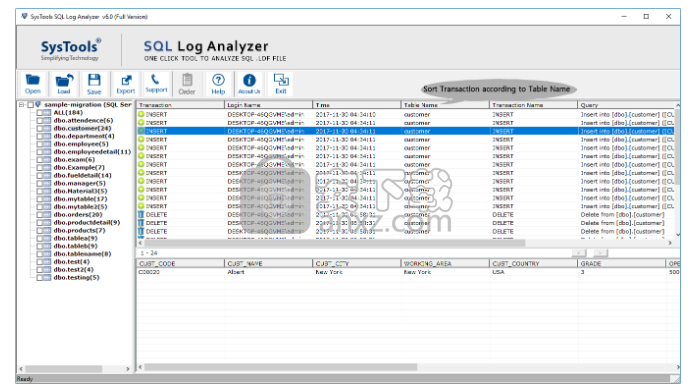Click the dbo.test2(4) table icon
Viewport: 697px width, 391px height.
click(x=47, y=270)
